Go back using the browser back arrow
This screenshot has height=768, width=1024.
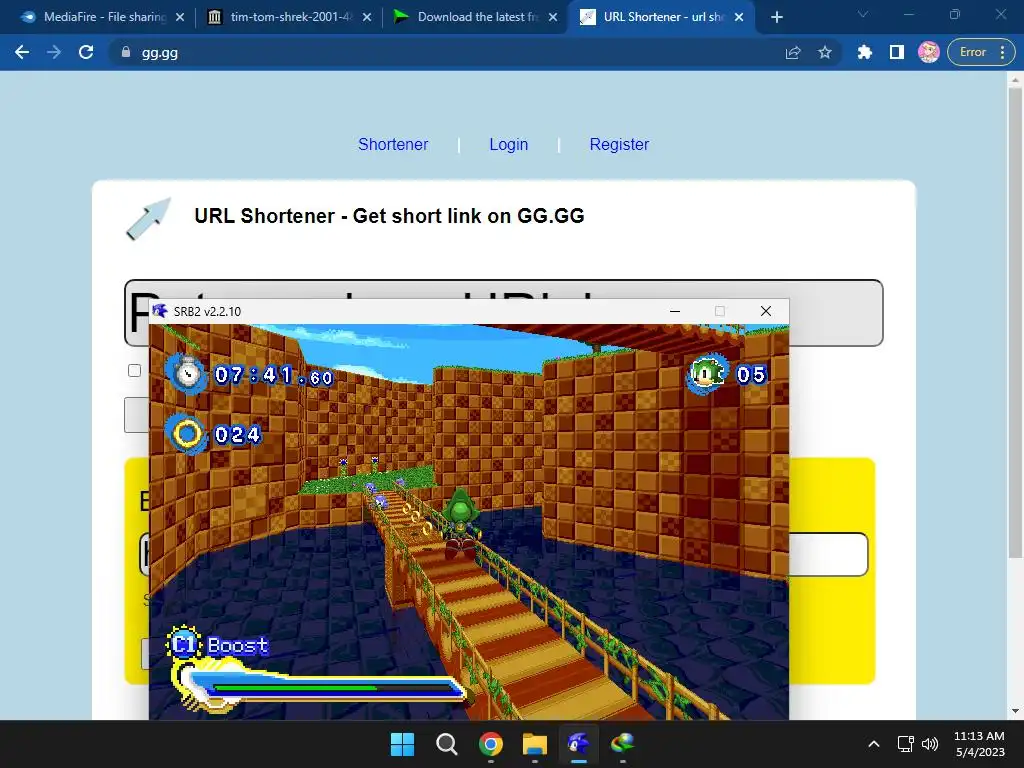[22, 52]
